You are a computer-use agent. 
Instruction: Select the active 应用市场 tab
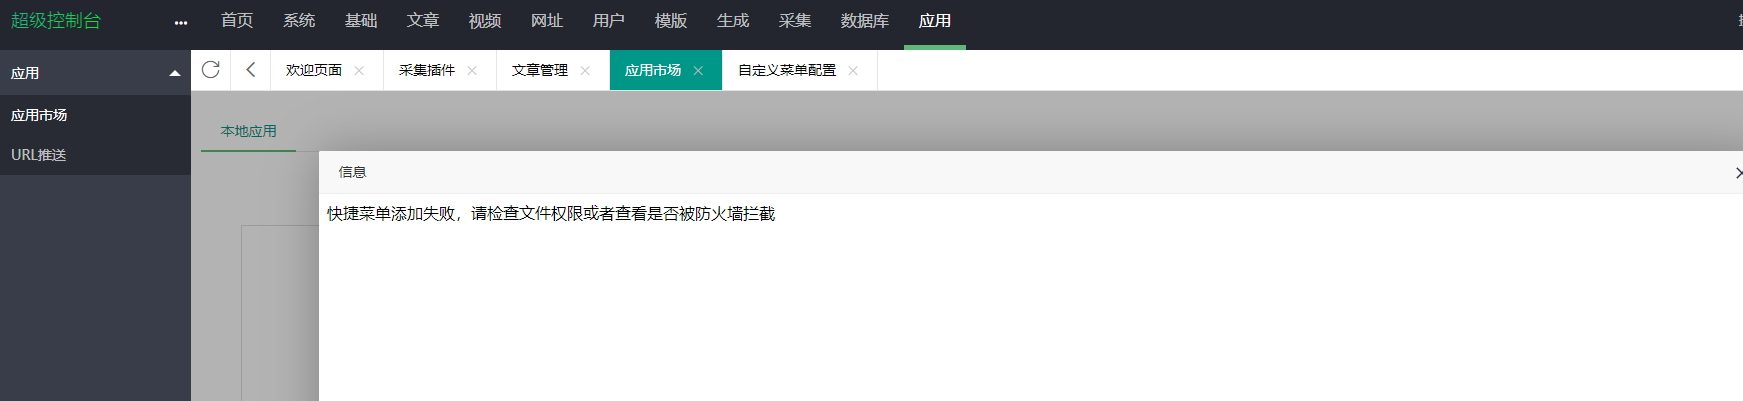[653, 70]
